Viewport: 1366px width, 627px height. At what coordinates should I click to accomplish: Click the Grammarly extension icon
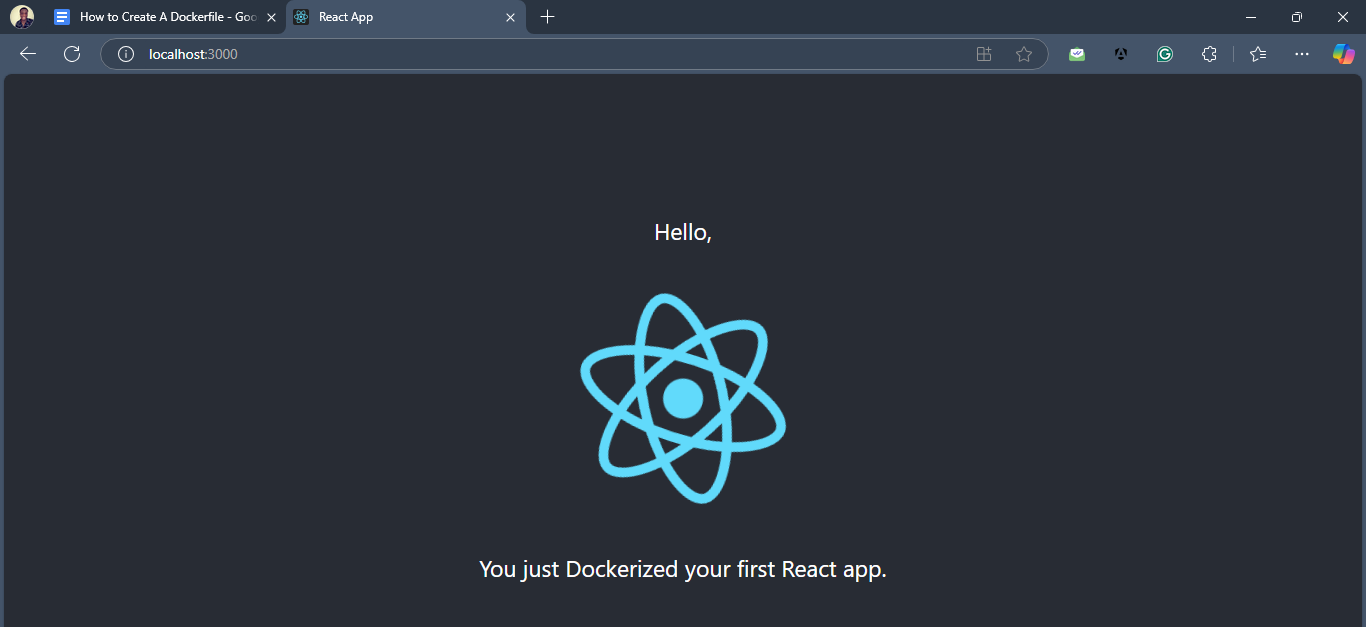coord(1164,54)
